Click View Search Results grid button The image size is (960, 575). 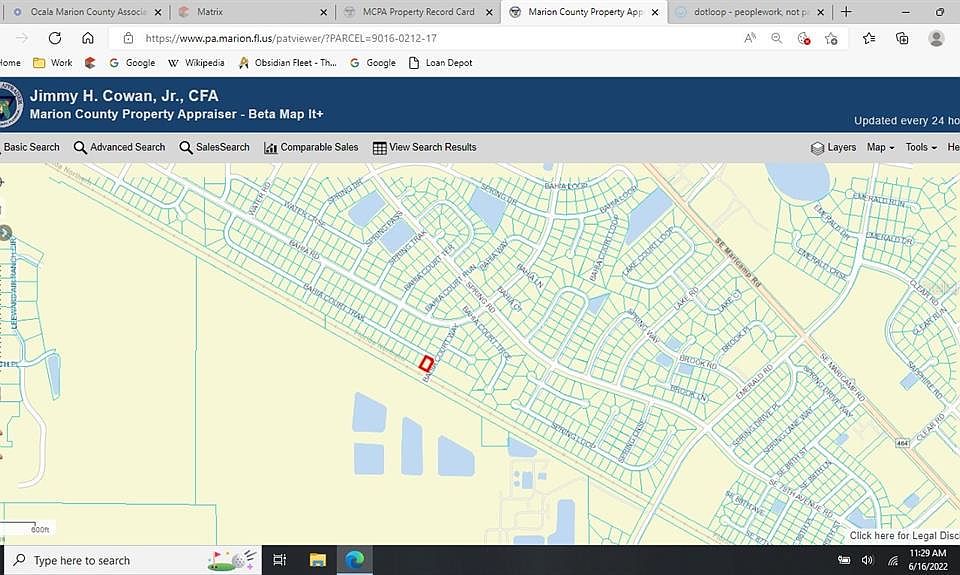point(424,147)
